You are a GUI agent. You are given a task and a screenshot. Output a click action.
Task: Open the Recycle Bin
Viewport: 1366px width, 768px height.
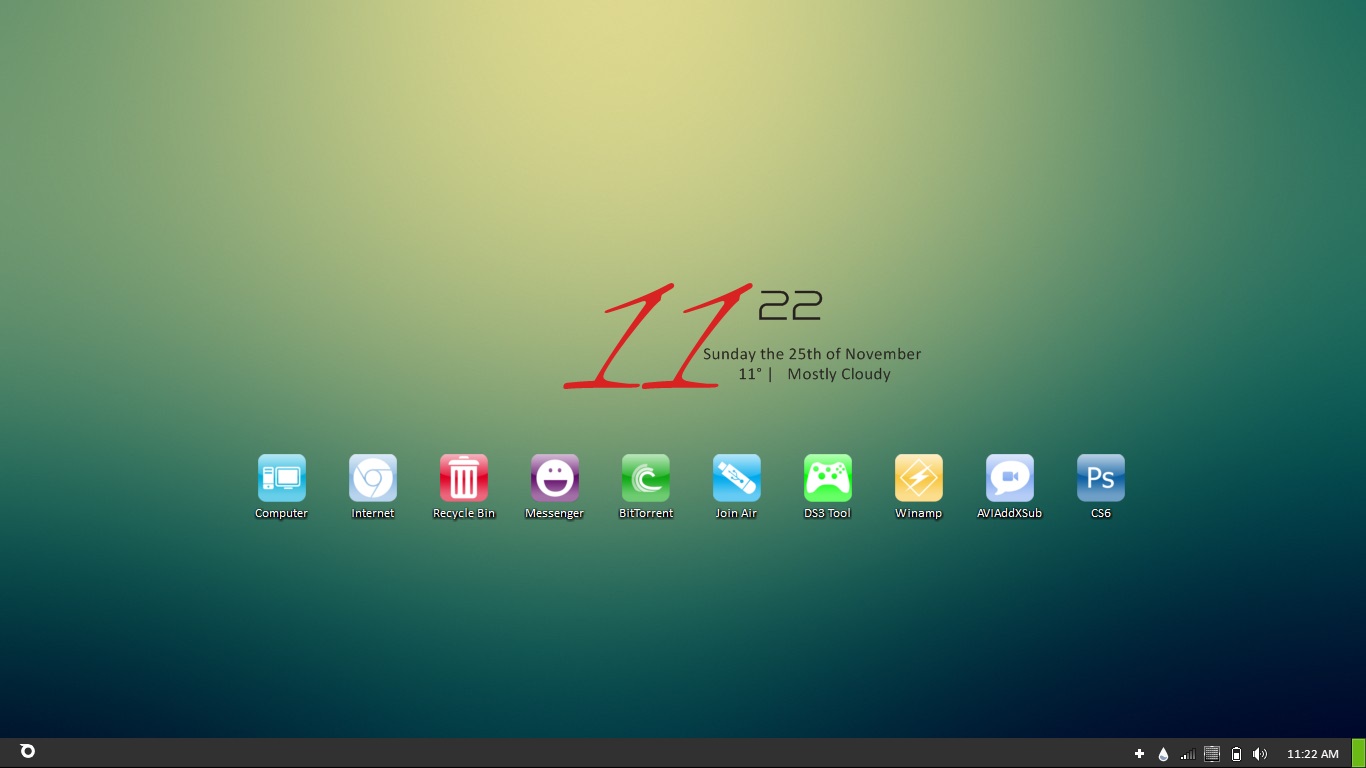[463, 479]
